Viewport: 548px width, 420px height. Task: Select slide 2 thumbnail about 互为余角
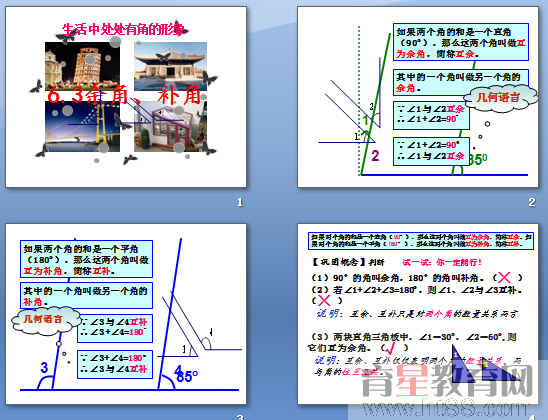coord(418,97)
